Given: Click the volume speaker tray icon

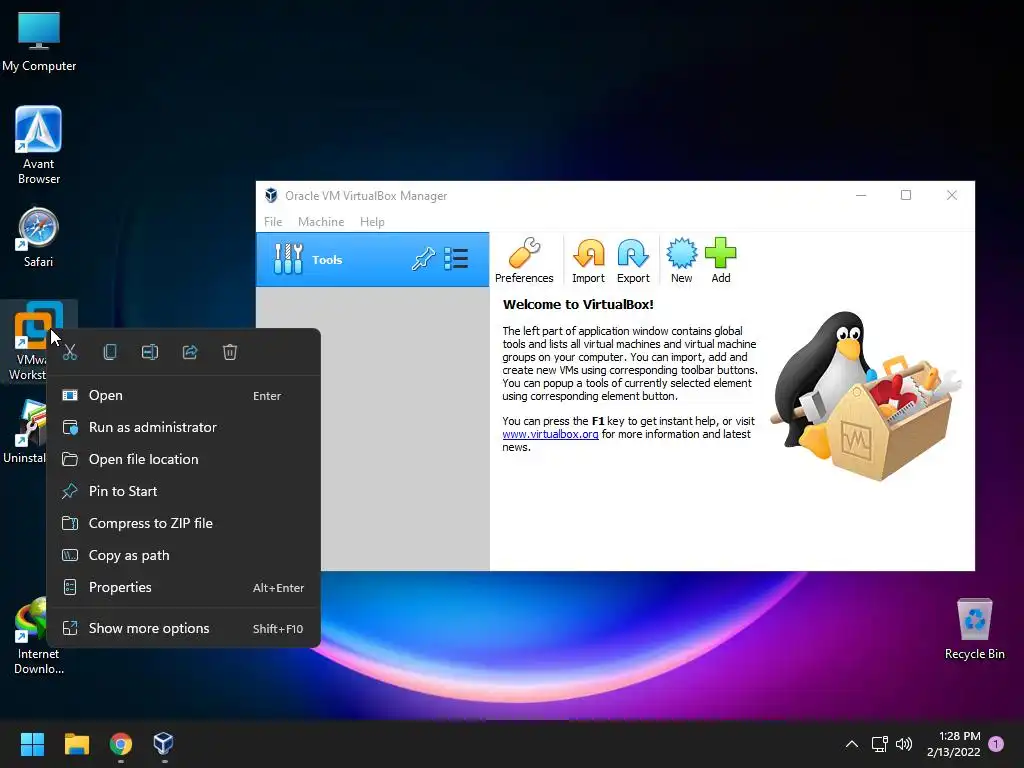Looking at the screenshot, I should pos(904,744).
